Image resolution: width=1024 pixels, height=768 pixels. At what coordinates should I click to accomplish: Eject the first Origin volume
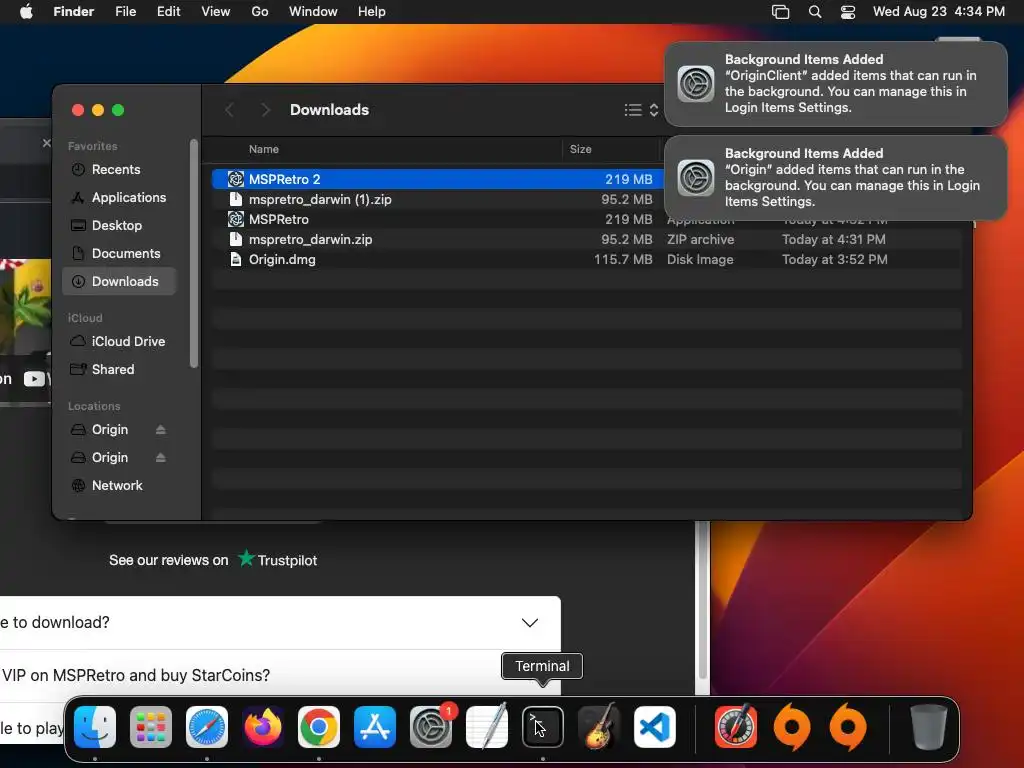(161, 430)
